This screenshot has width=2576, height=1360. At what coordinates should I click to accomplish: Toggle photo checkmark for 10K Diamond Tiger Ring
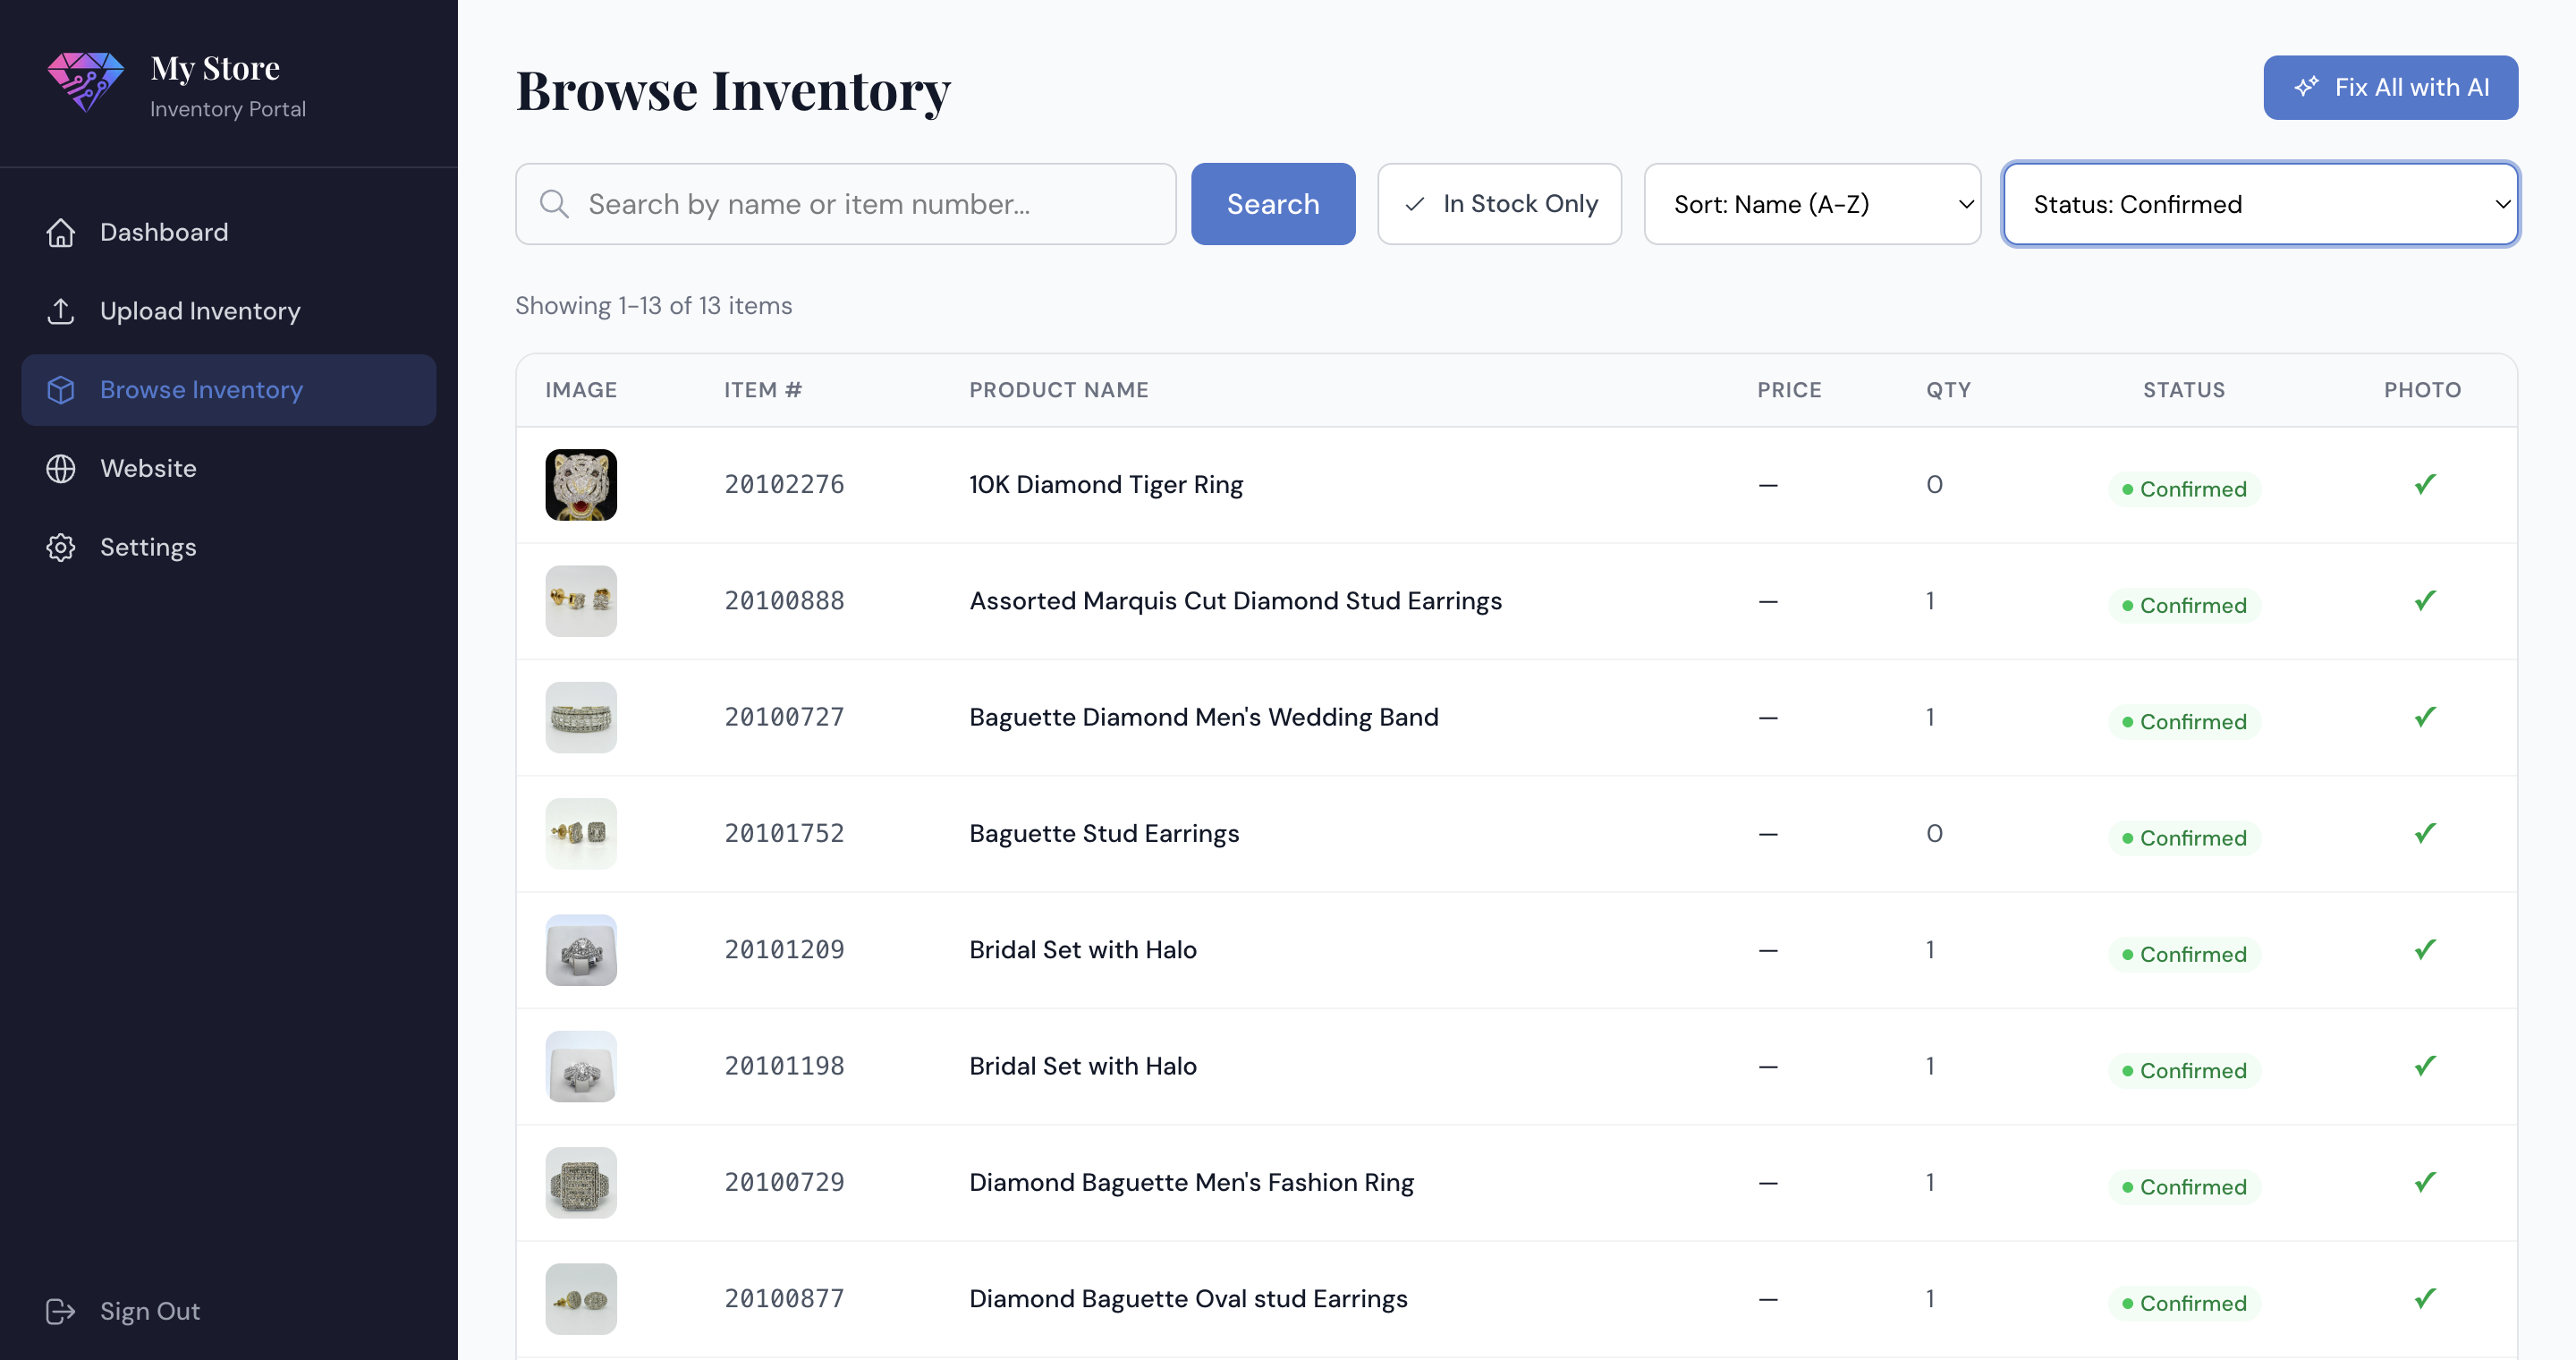2424,484
